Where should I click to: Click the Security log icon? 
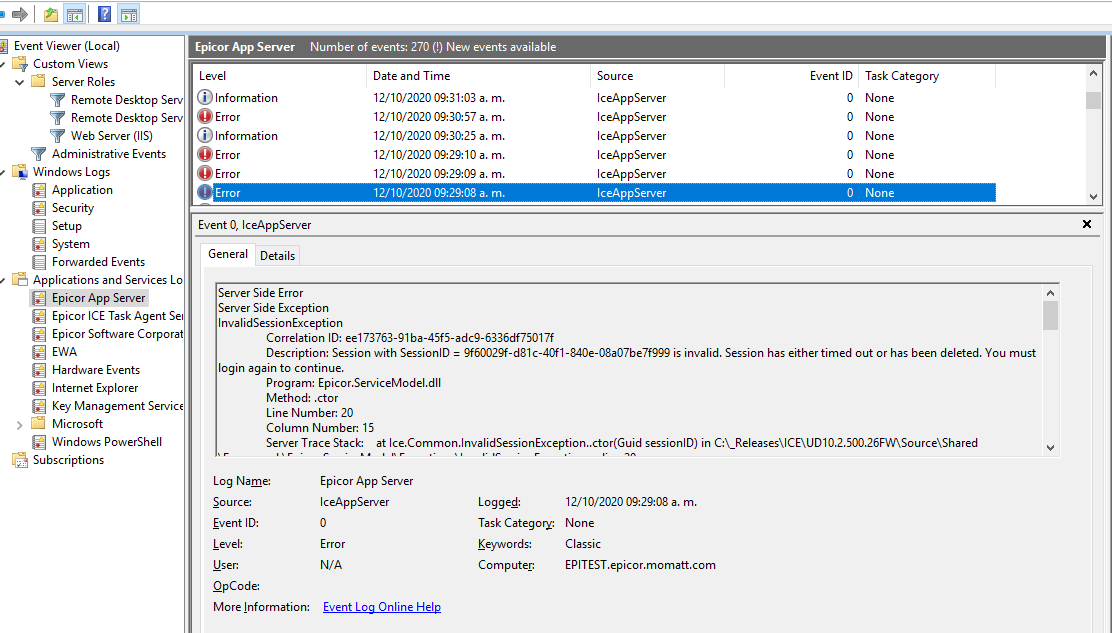(x=39, y=208)
